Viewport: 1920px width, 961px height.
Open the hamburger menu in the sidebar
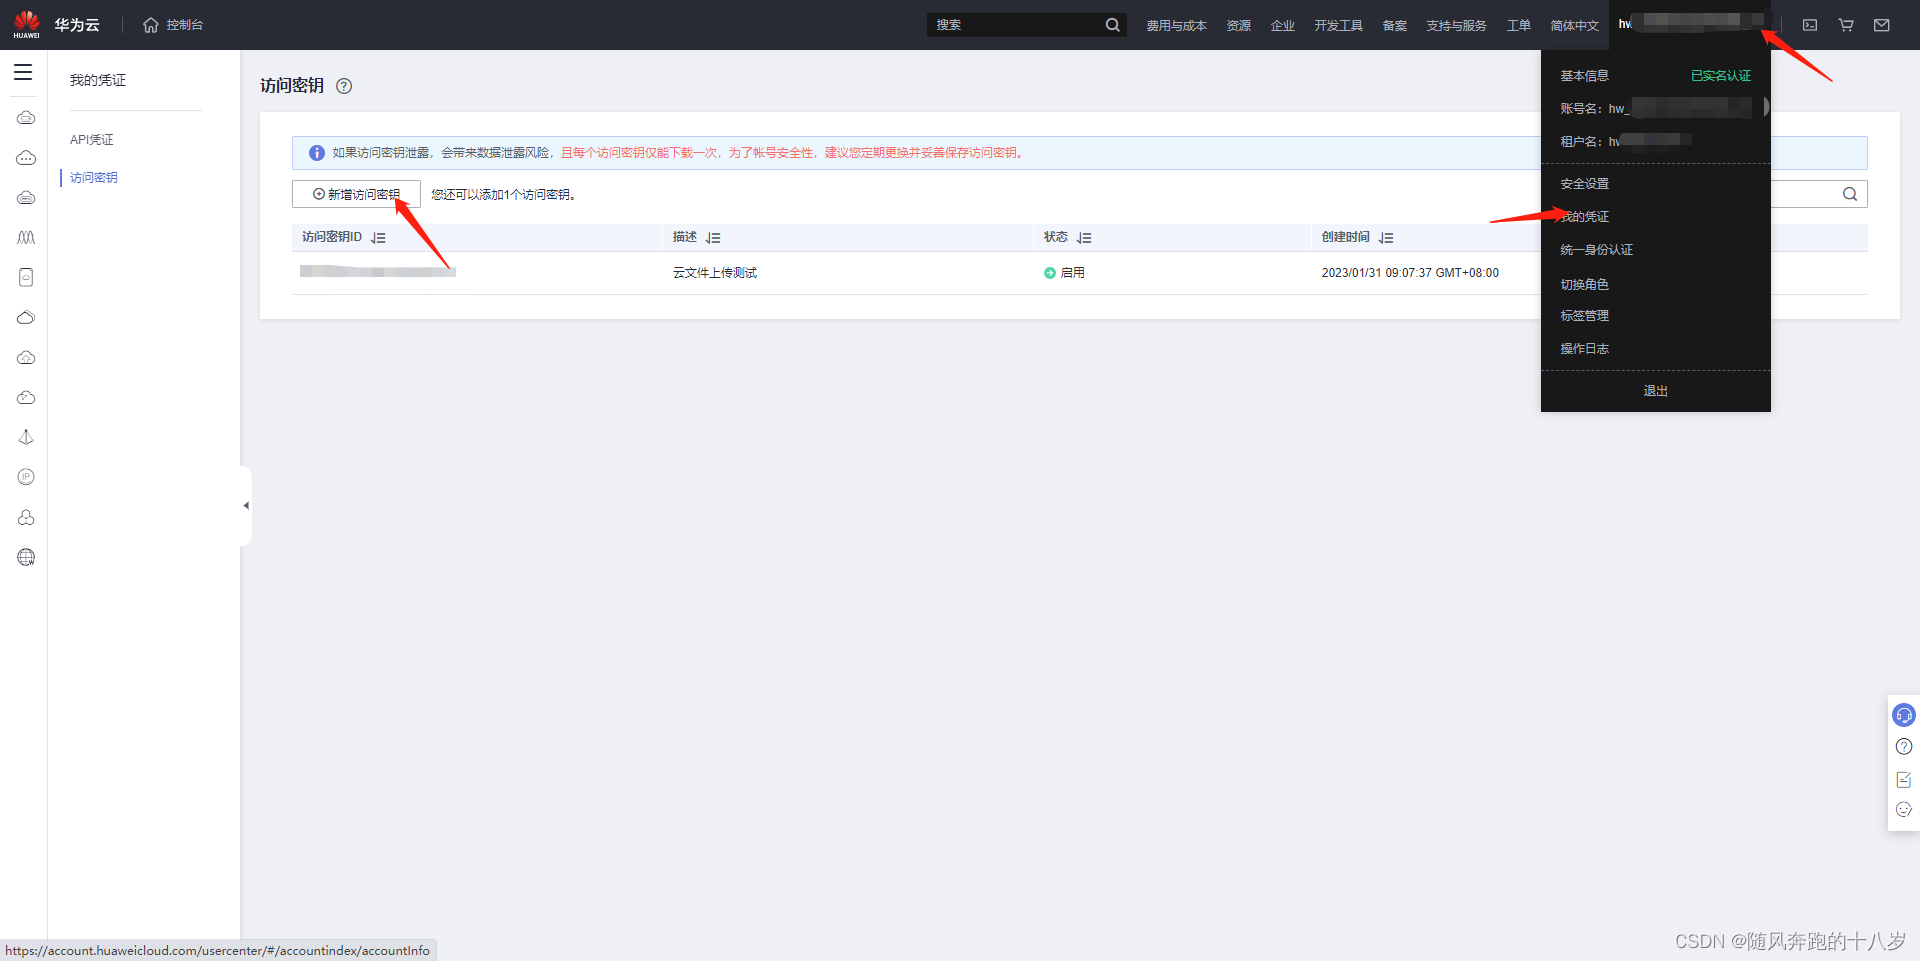coord(23,72)
